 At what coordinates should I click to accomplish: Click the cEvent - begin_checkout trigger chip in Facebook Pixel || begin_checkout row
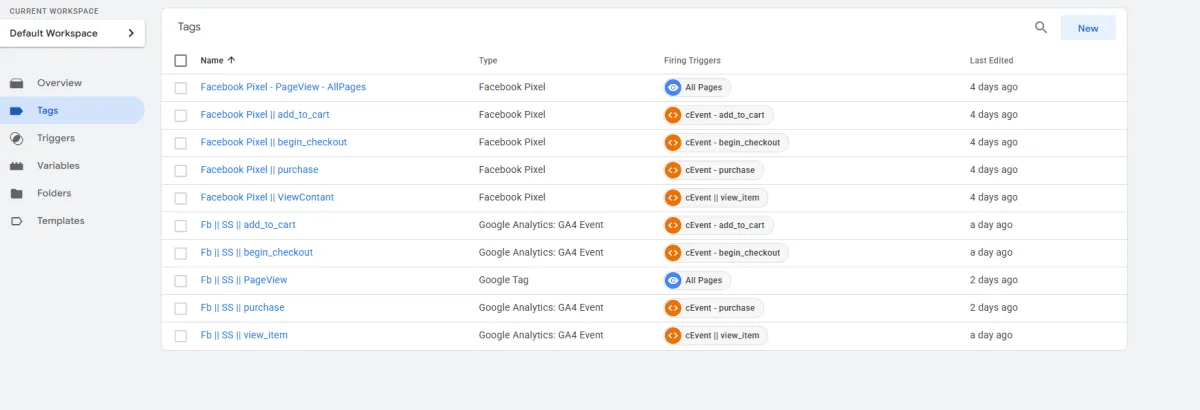click(x=726, y=142)
